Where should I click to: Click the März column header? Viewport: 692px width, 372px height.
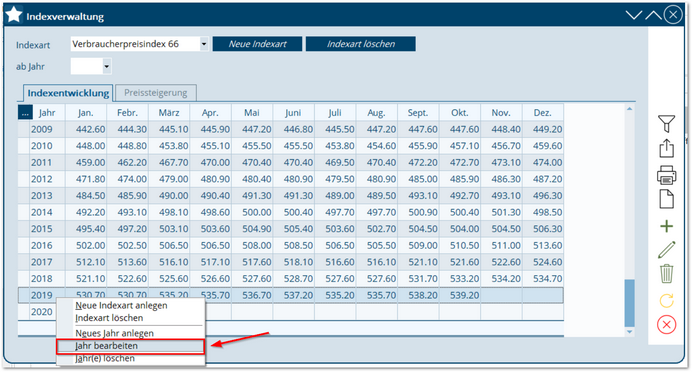169,113
